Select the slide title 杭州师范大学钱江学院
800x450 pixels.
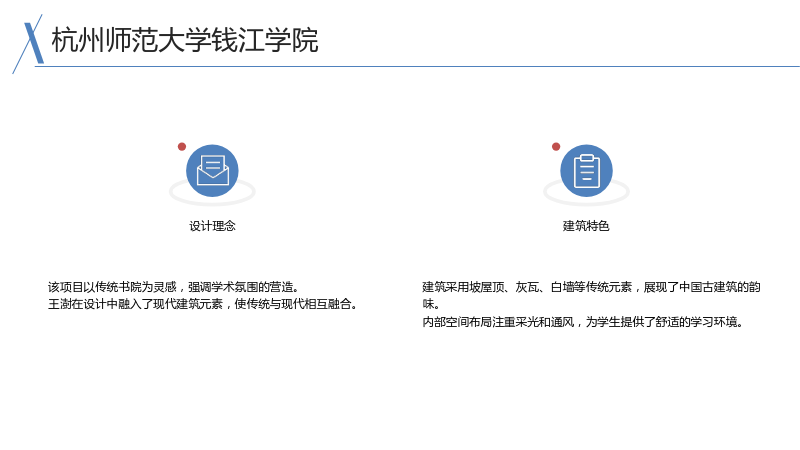point(185,40)
